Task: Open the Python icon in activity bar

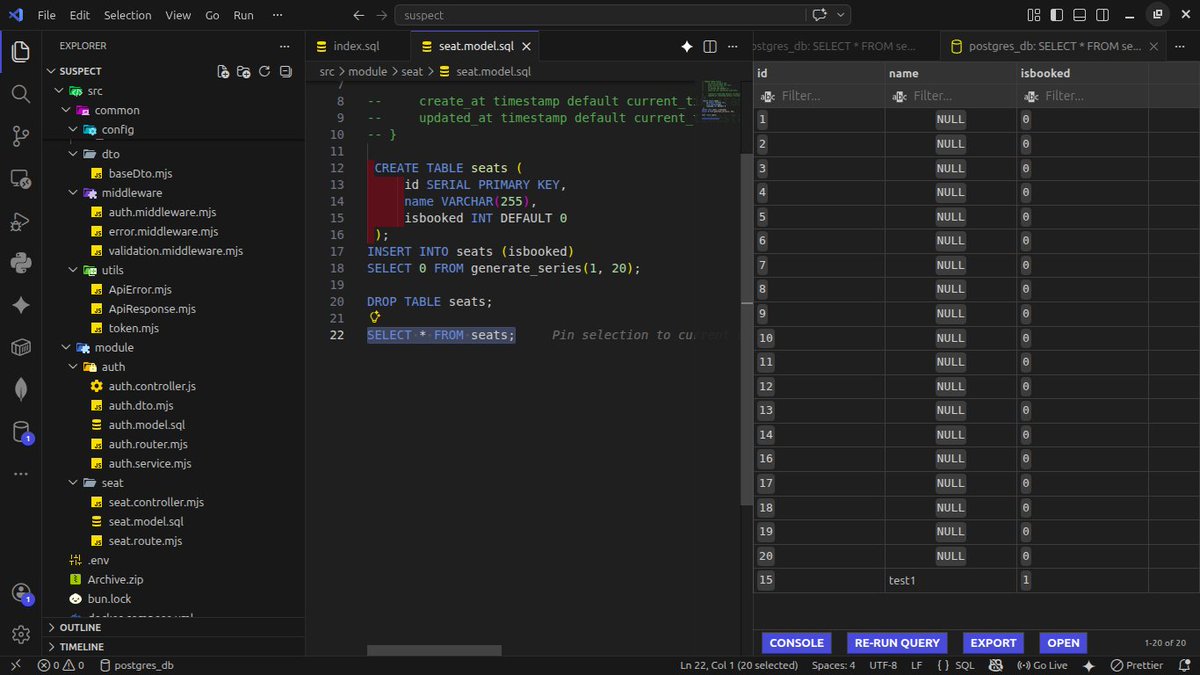Action: point(21,263)
